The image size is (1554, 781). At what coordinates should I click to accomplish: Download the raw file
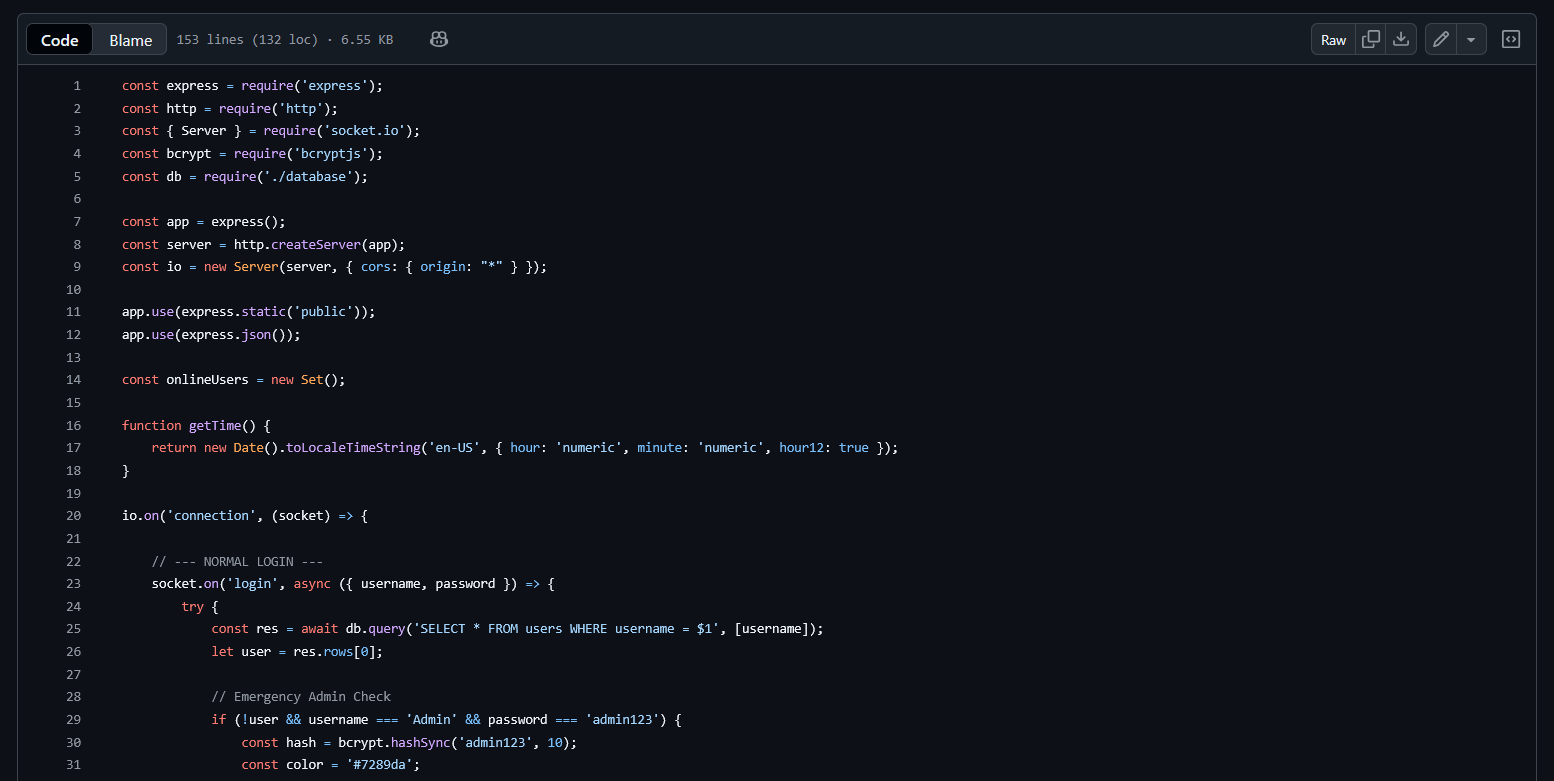(x=1401, y=39)
